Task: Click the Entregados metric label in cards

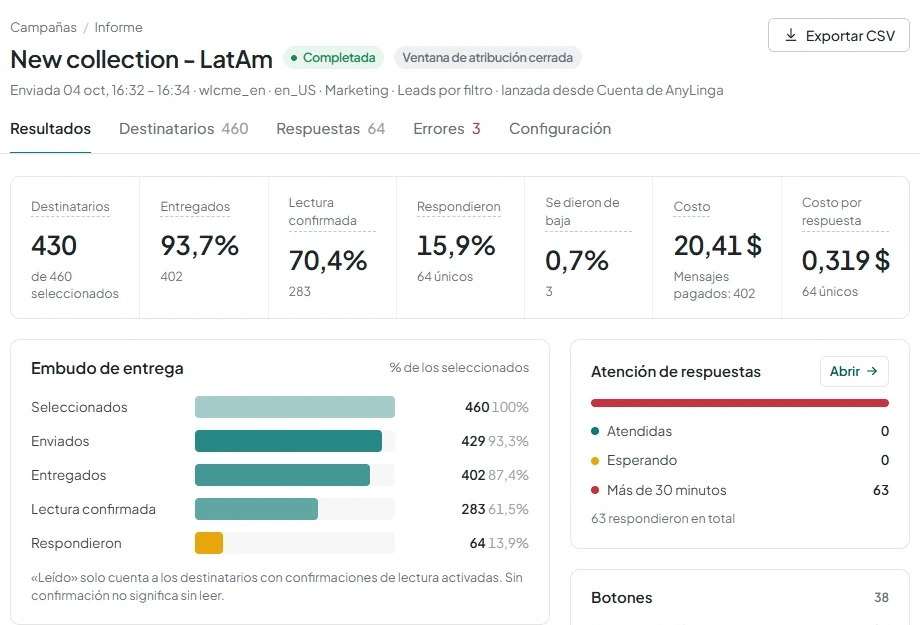Action: [x=195, y=207]
